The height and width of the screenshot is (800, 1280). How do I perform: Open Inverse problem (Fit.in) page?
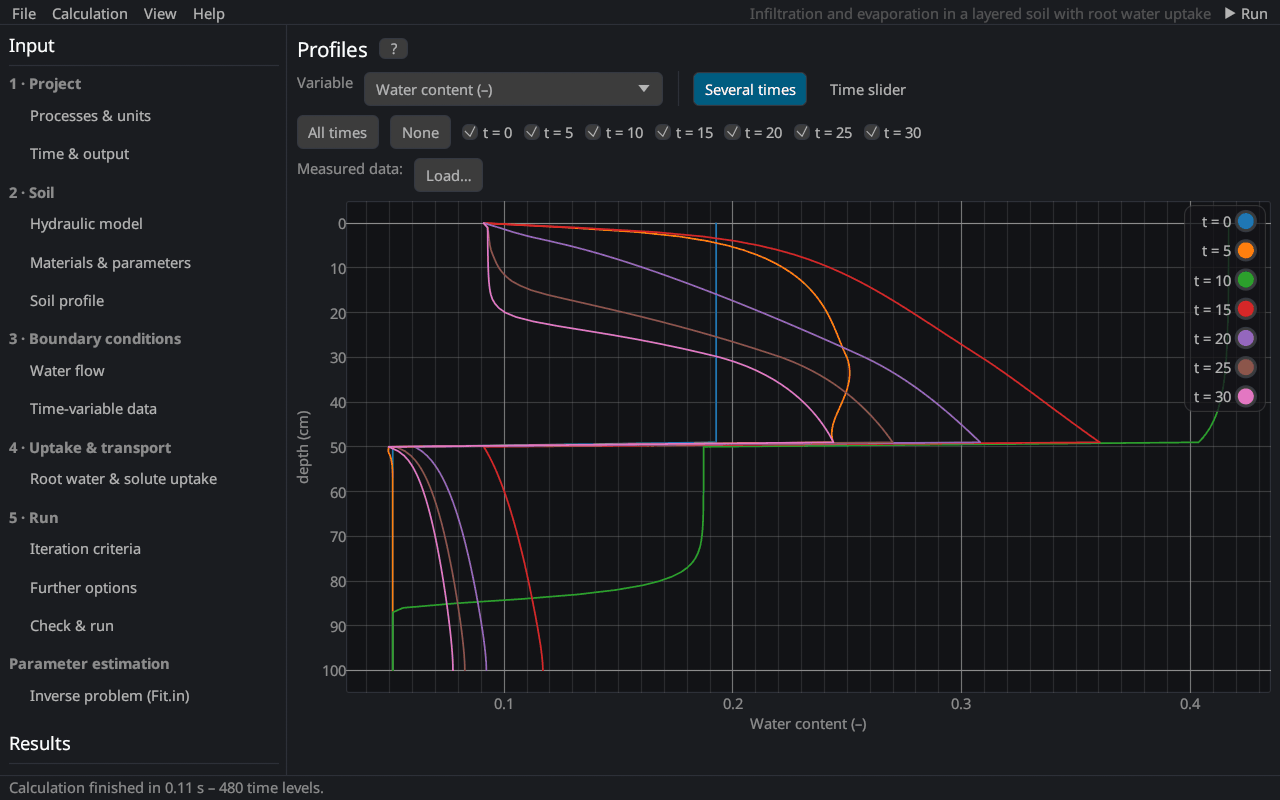tap(110, 695)
